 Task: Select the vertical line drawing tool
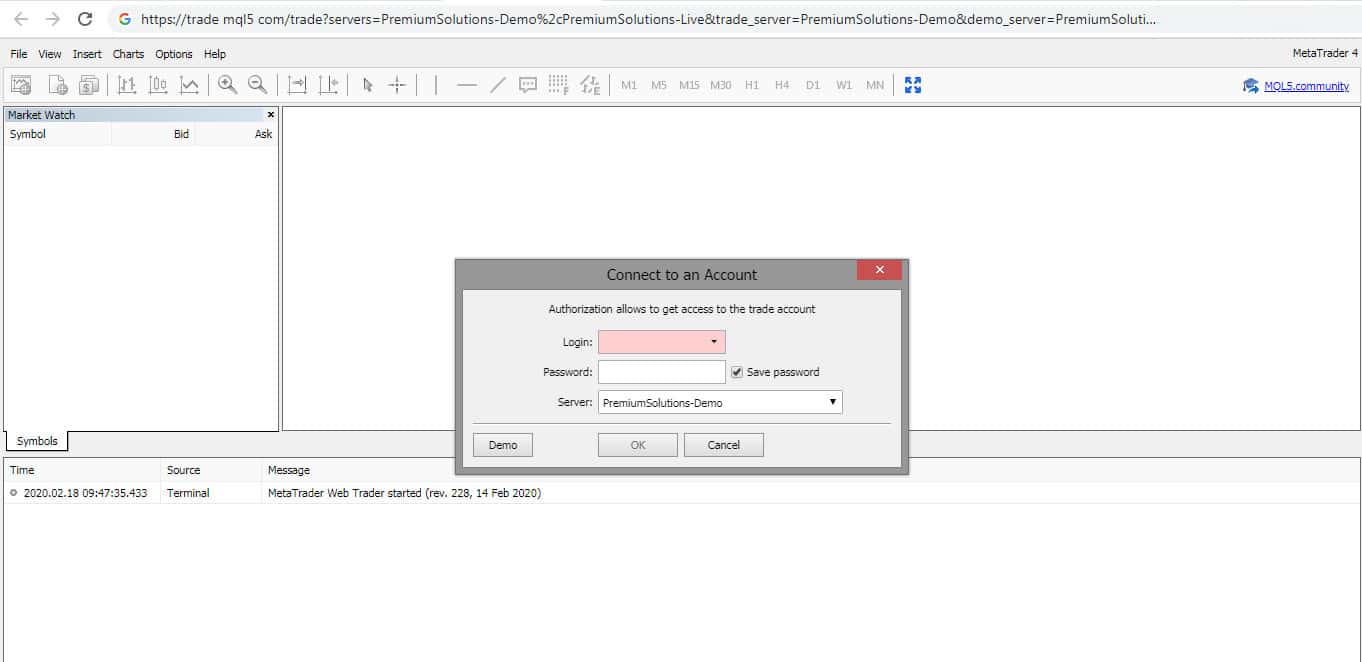coord(436,85)
